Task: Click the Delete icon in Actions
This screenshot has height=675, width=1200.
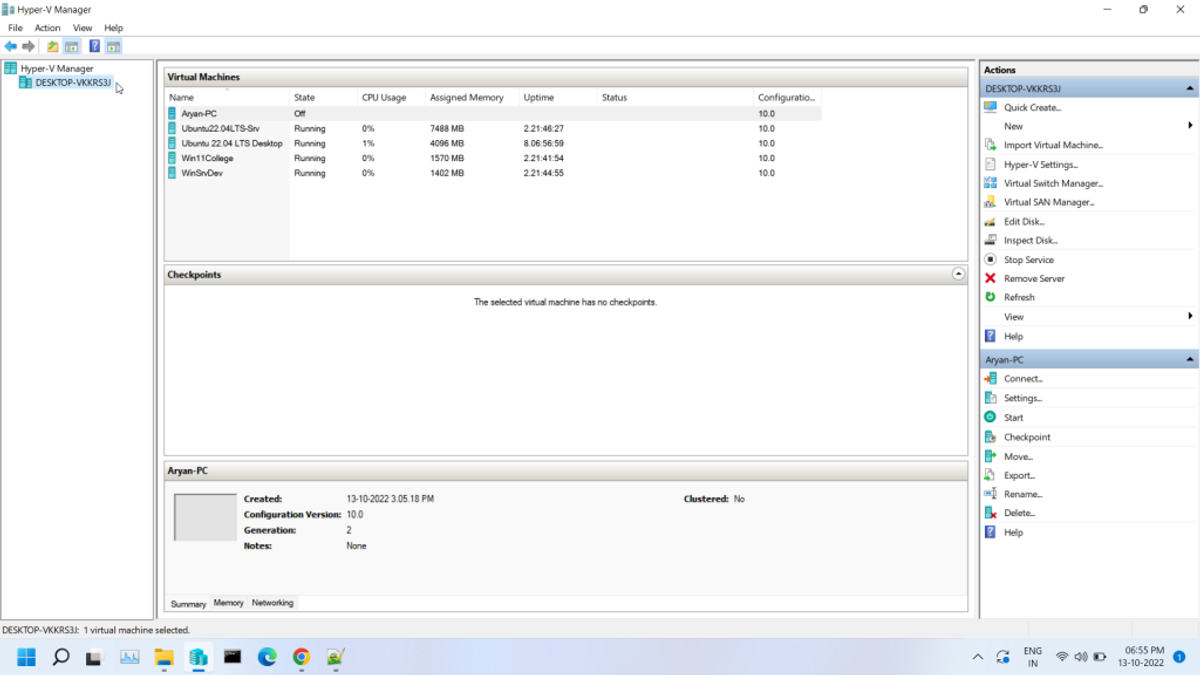Action: tap(990, 513)
